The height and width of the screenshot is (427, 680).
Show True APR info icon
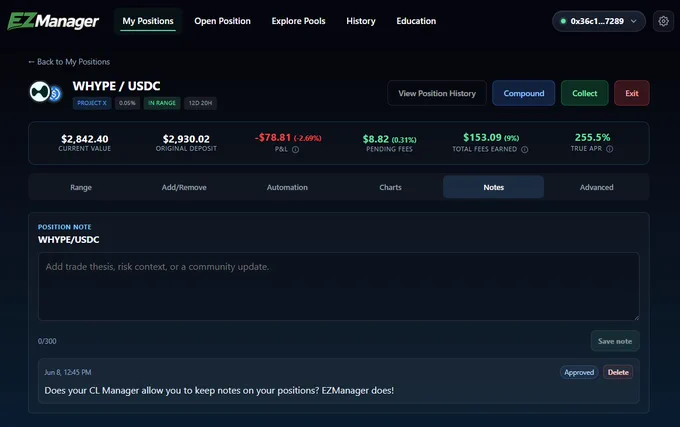point(609,149)
